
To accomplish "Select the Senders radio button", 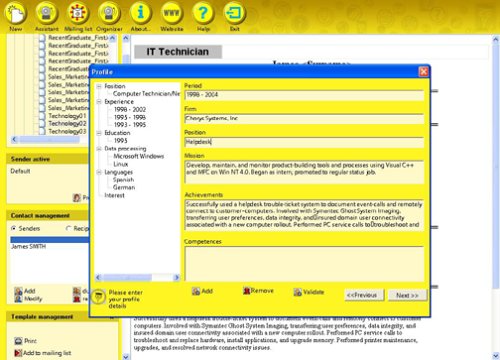I will (14, 228).
